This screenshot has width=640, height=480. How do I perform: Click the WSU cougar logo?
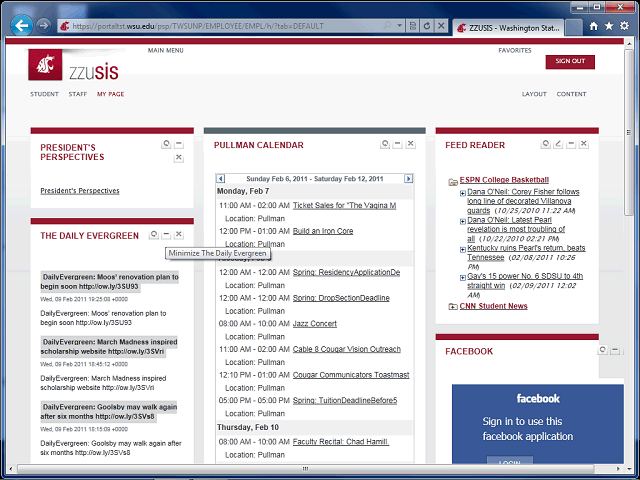click(45, 64)
